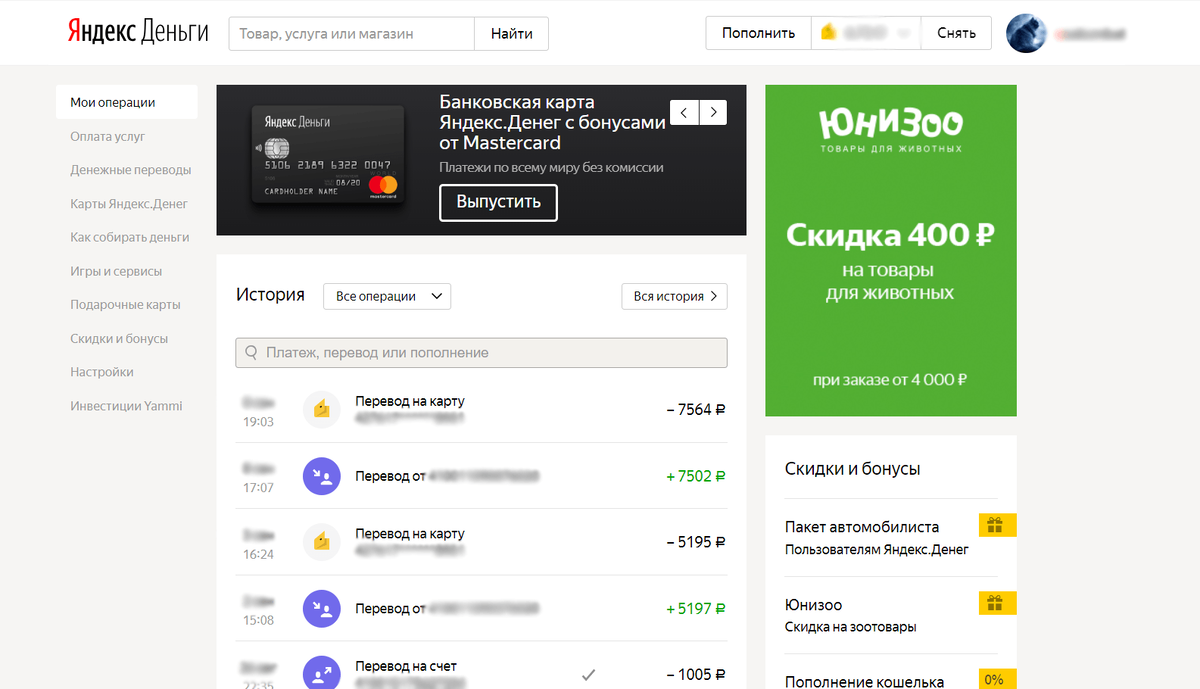1200x689 pixels.
Task: Open Подарочные карты in sidebar
Action: click(x=126, y=305)
